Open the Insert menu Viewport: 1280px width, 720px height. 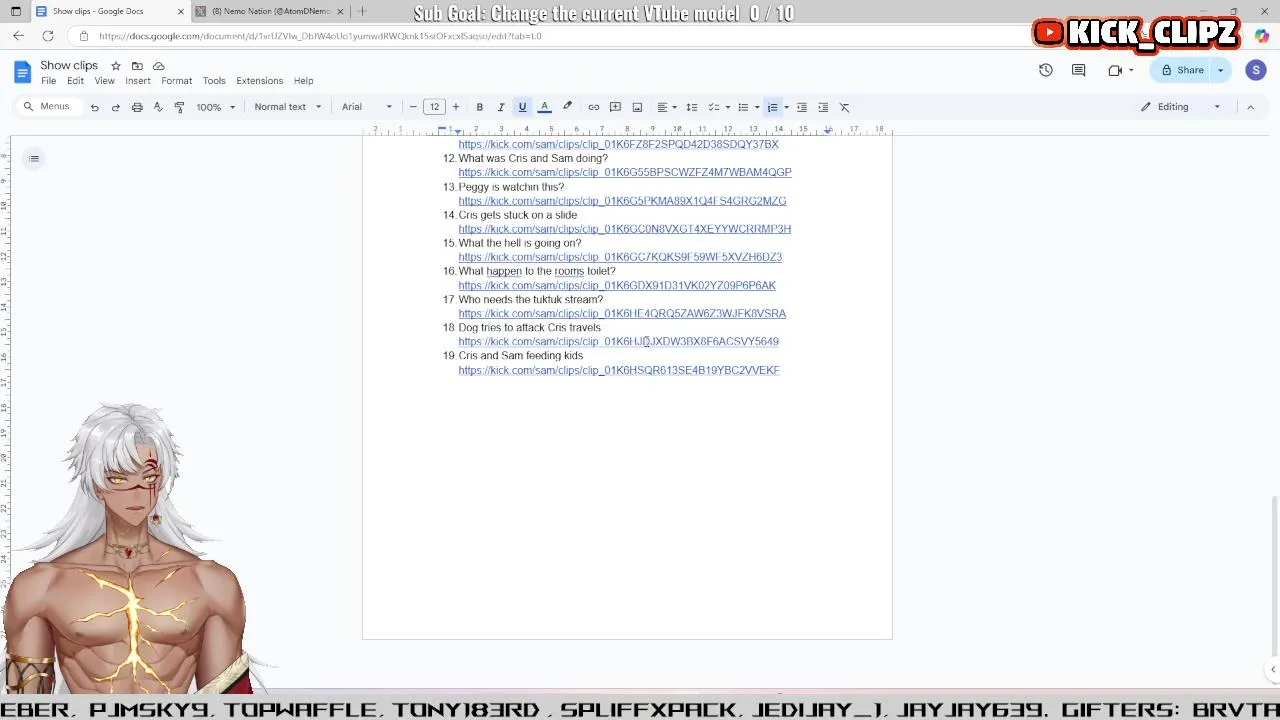click(x=138, y=81)
